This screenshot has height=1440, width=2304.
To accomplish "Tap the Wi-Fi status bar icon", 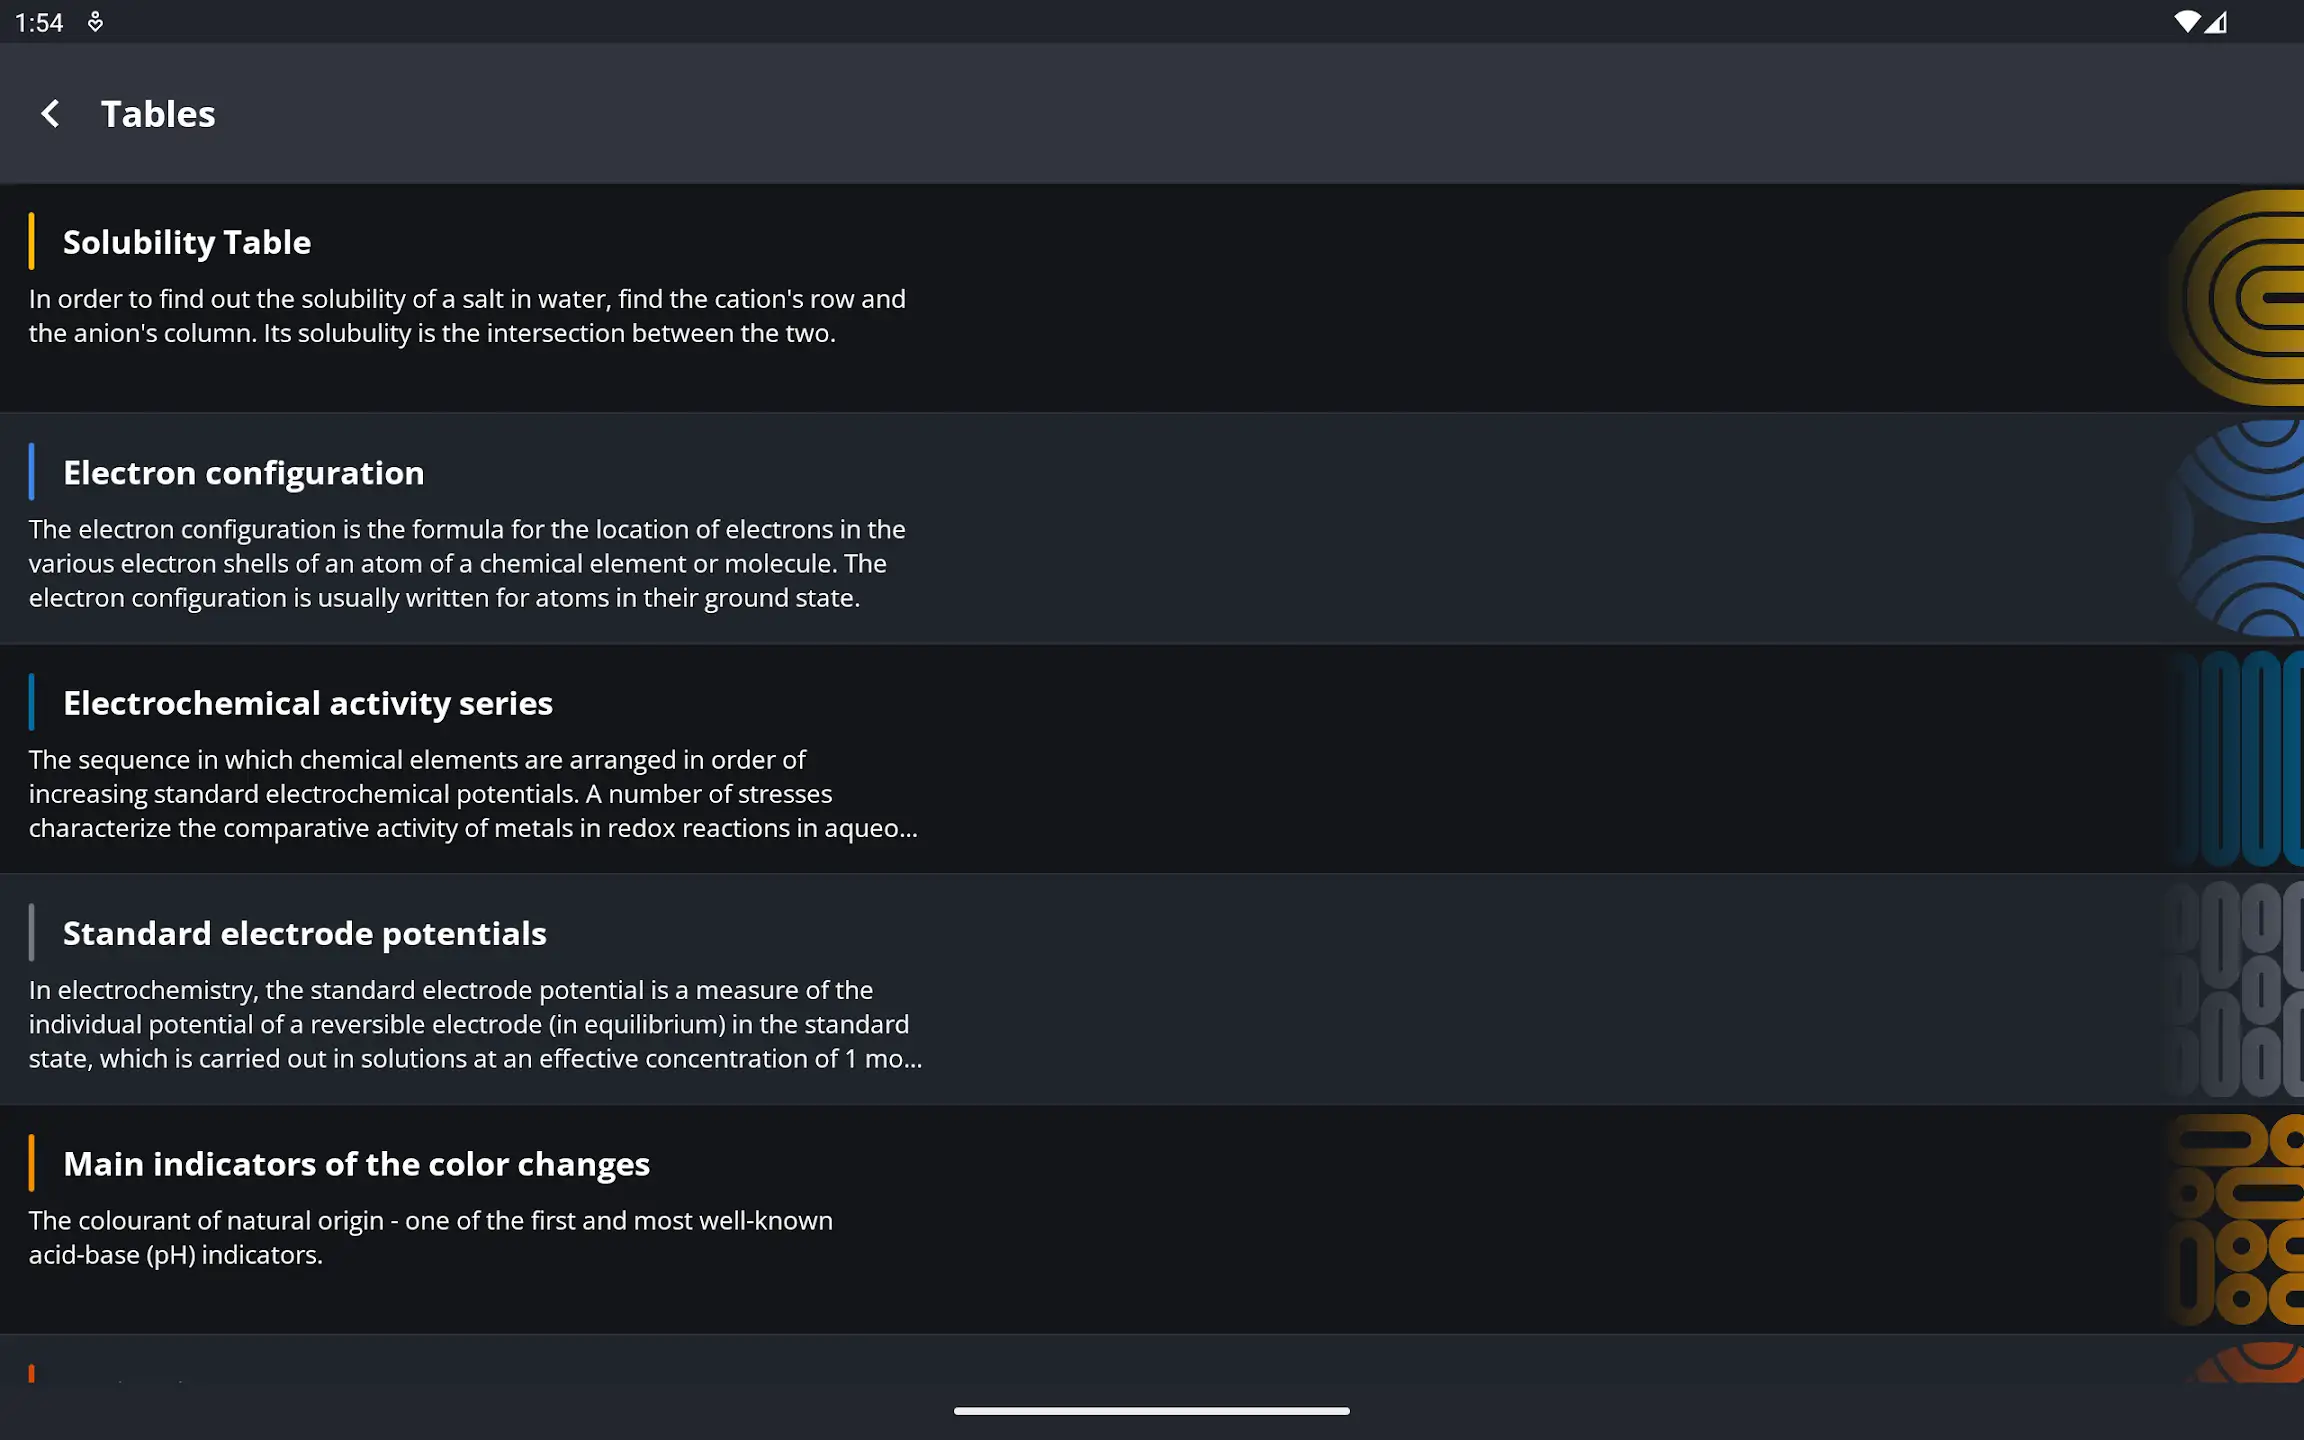I will click(2187, 22).
